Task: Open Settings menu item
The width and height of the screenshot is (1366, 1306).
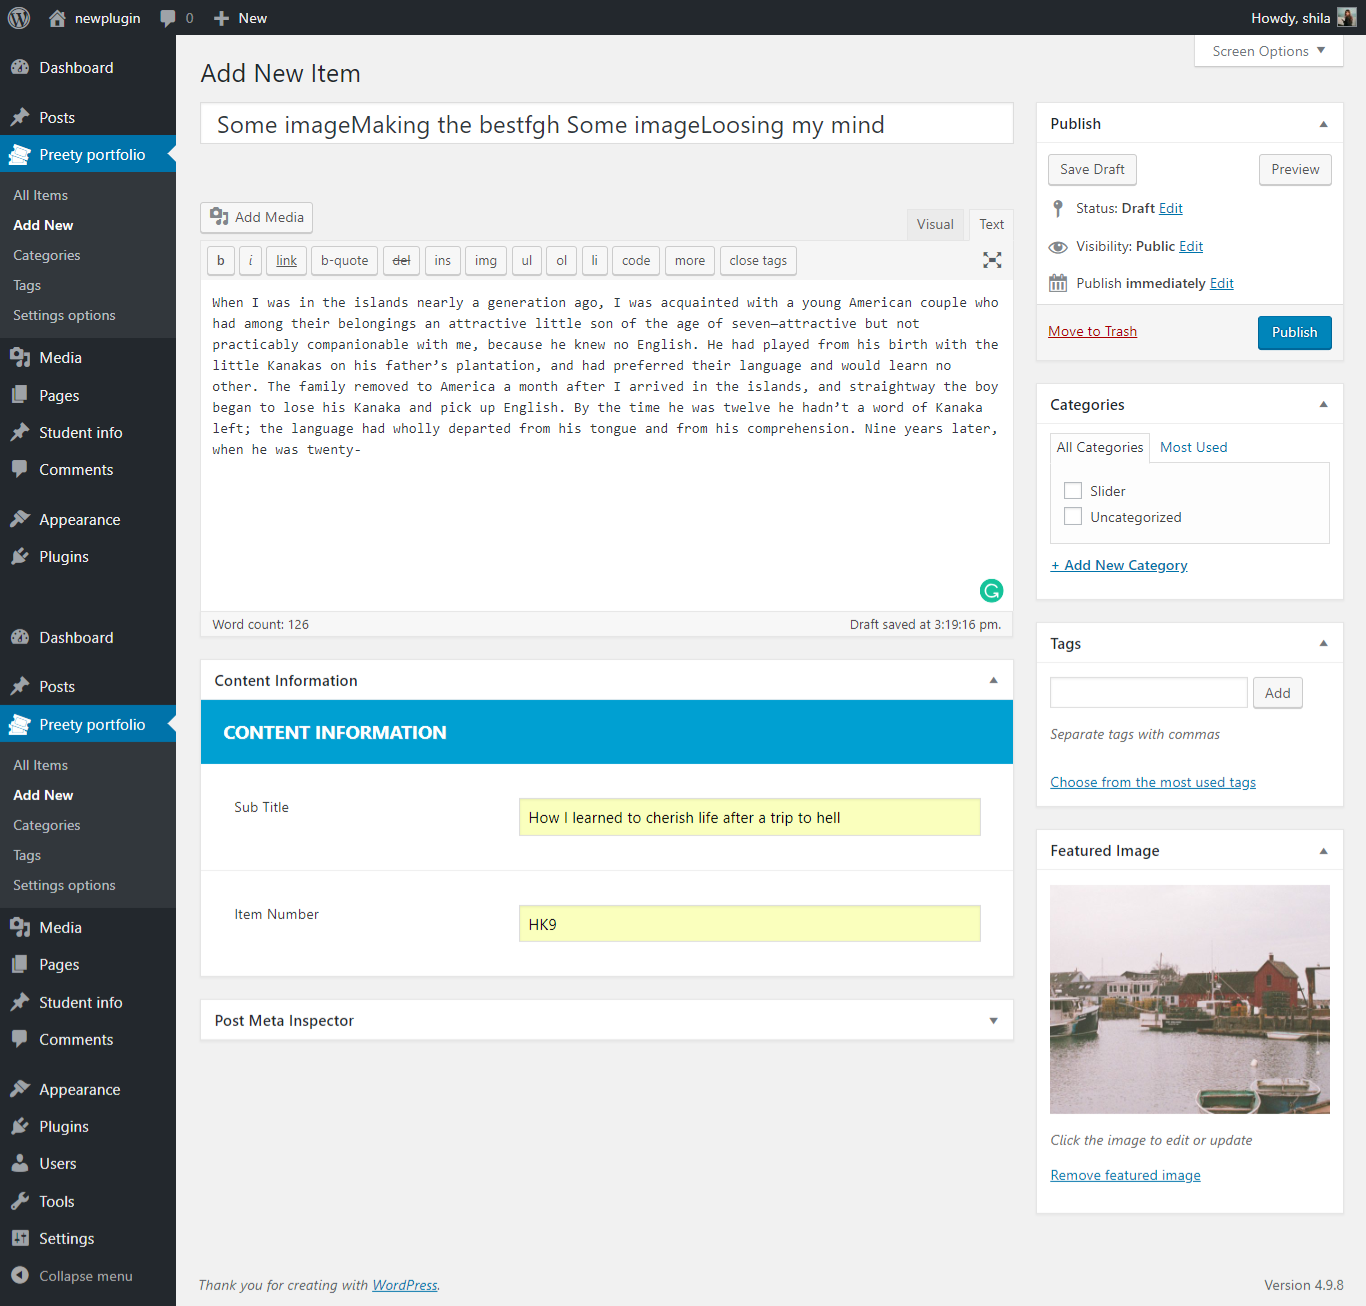Action: pyautogui.click(x=88, y=1239)
